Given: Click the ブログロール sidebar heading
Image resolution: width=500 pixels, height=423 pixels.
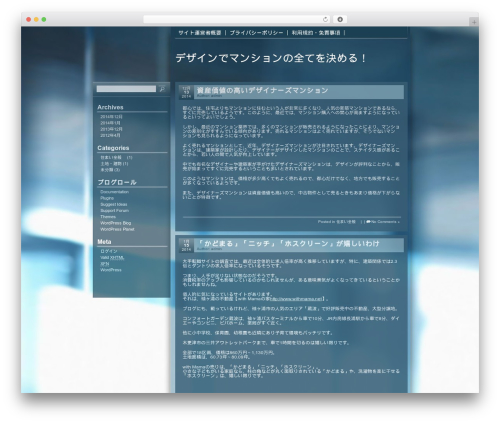Looking at the screenshot, I should point(117,182).
